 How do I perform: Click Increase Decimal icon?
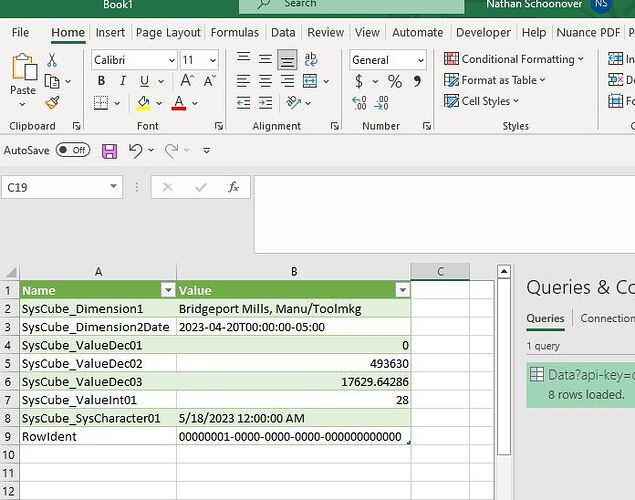(359, 103)
